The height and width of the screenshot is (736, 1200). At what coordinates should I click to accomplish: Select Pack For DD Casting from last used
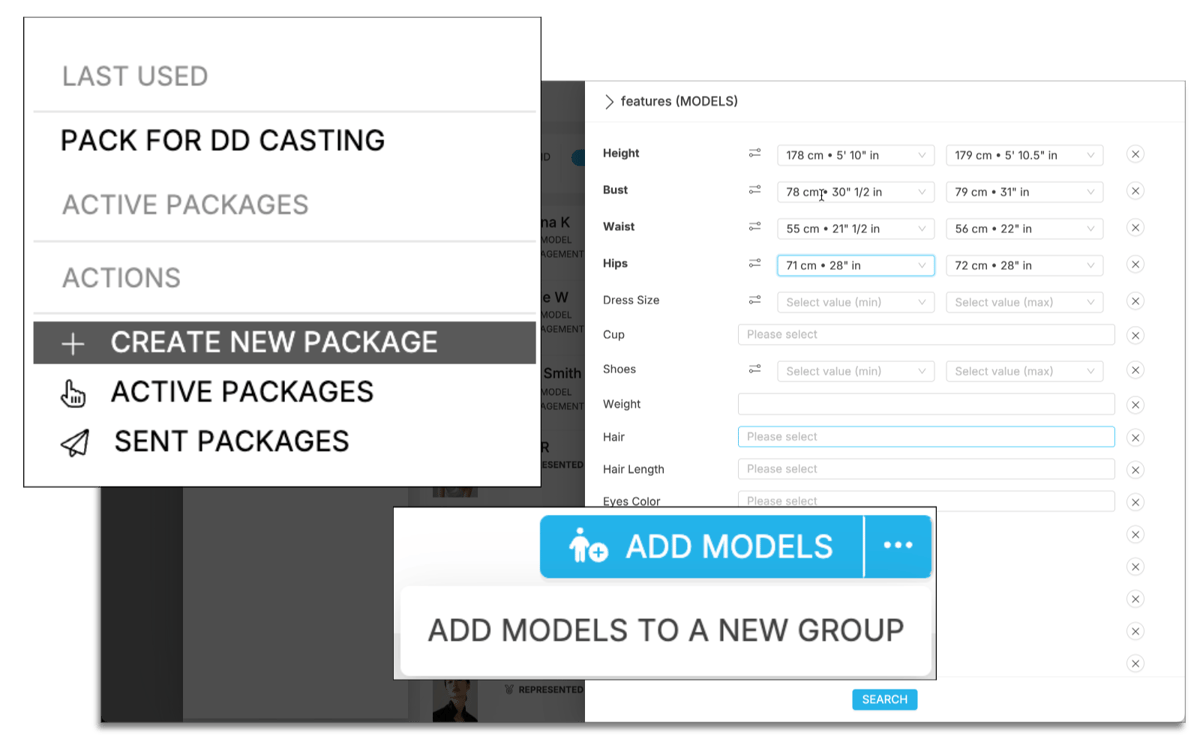click(x=223, y=141)
